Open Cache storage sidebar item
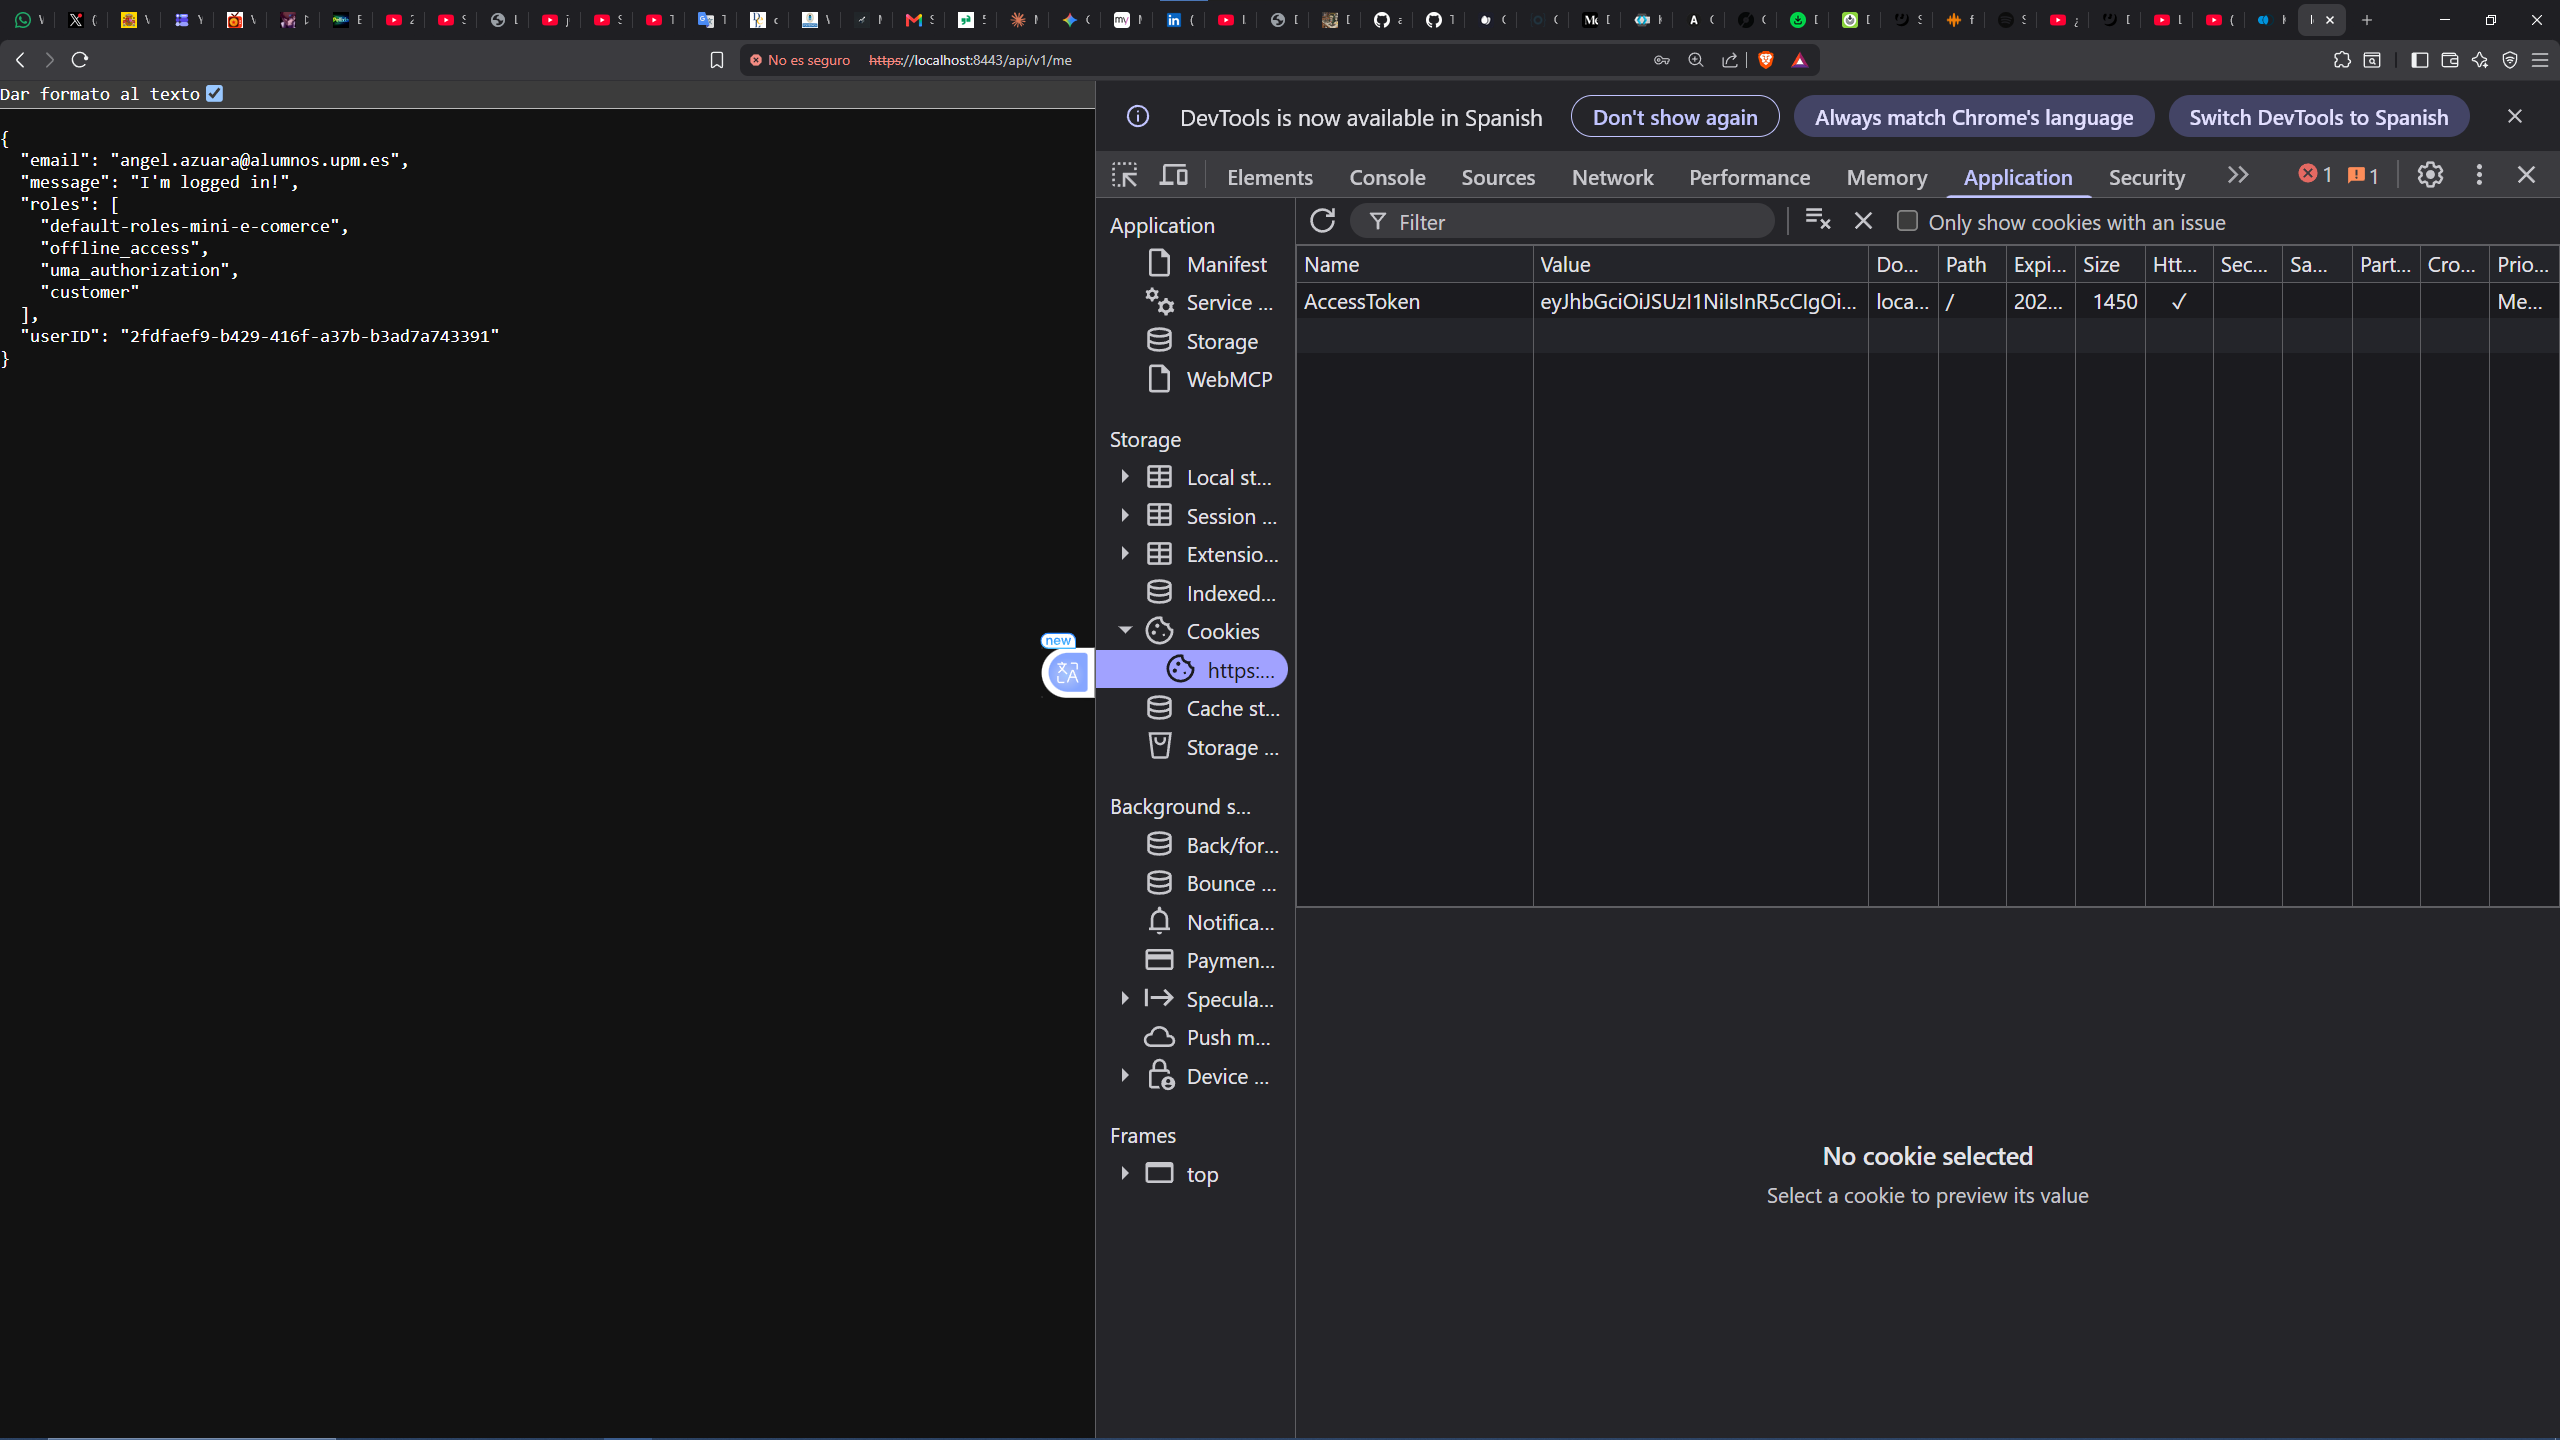Viewport: 2560px width, 1440px height. tap(1212, 708)
